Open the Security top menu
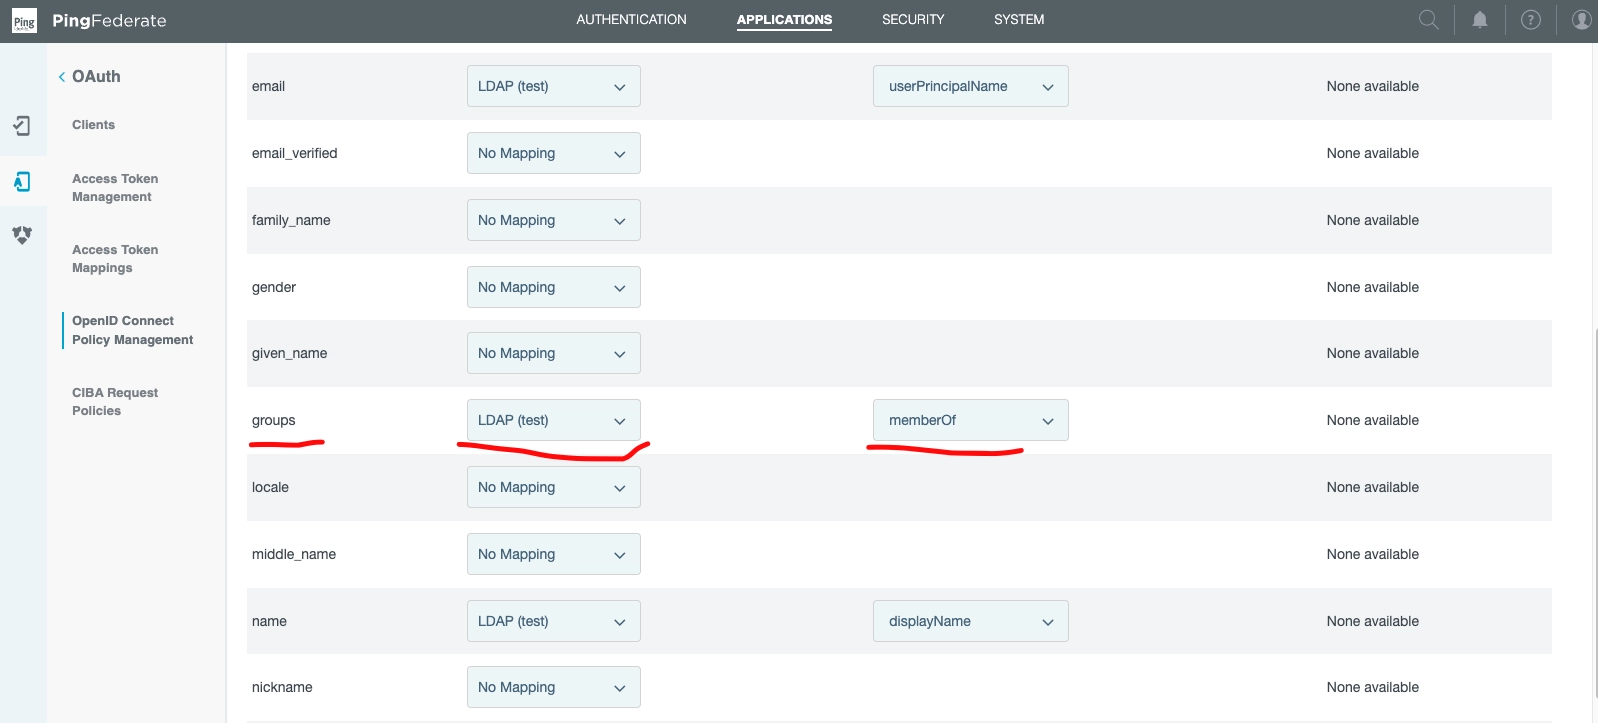The width and height of the screenshot is (1598, 723). click(912, 20)
